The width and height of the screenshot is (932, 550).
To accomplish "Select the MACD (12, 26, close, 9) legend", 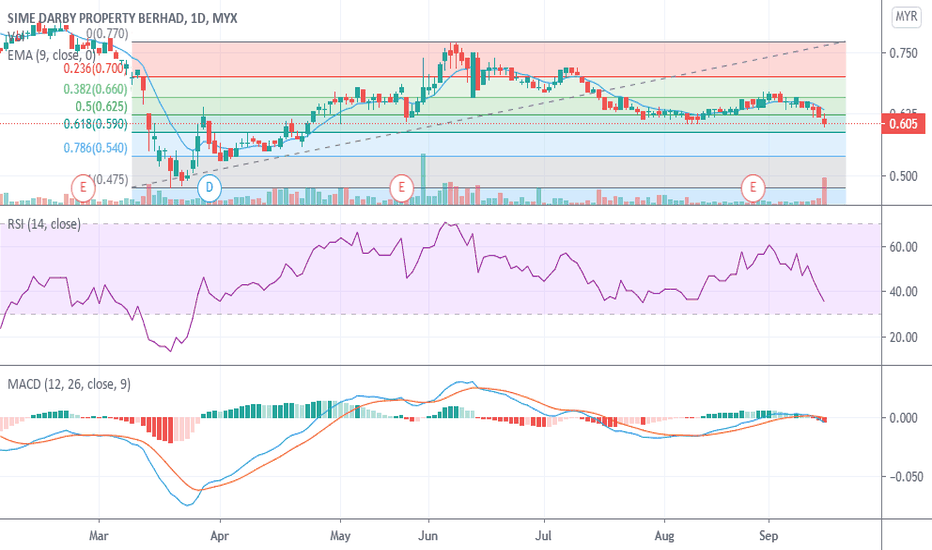I will [x=69, y=384].
